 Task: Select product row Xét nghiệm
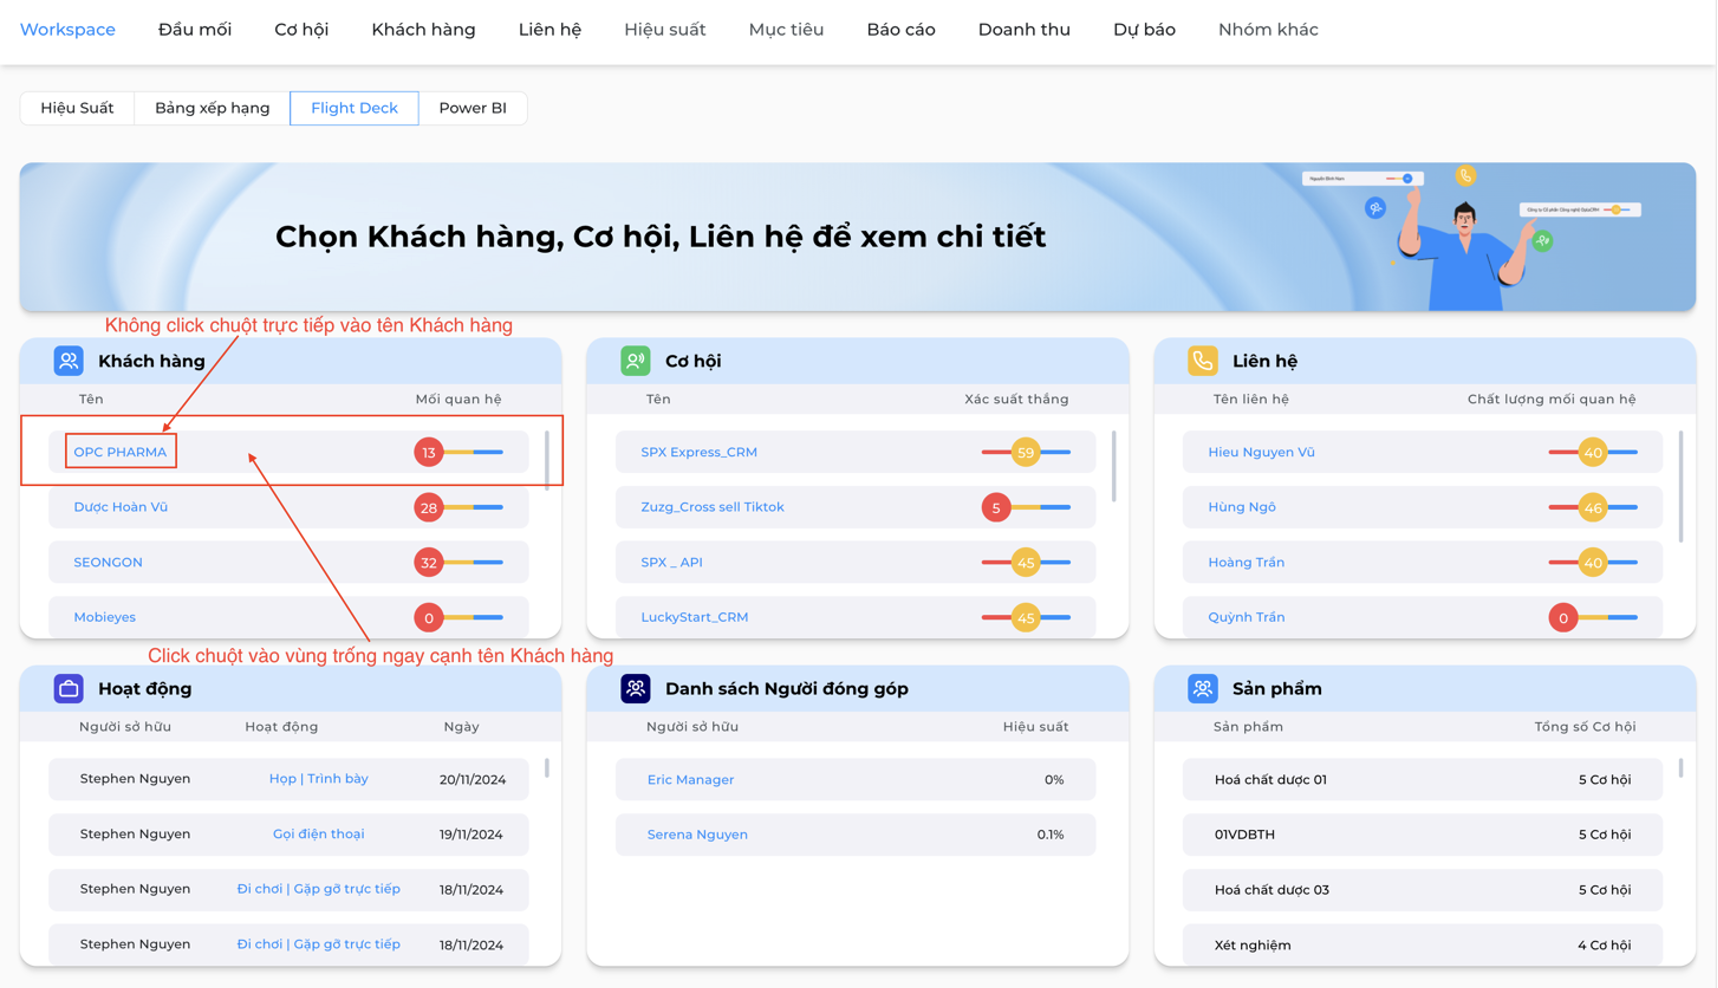[x=1422, y=944]
